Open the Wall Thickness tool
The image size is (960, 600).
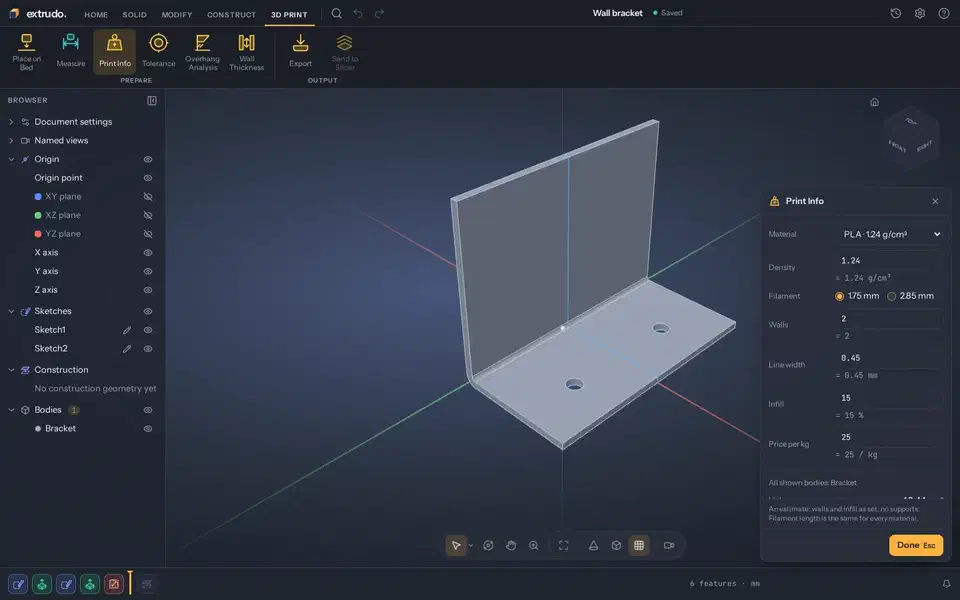tap(247, 52)
